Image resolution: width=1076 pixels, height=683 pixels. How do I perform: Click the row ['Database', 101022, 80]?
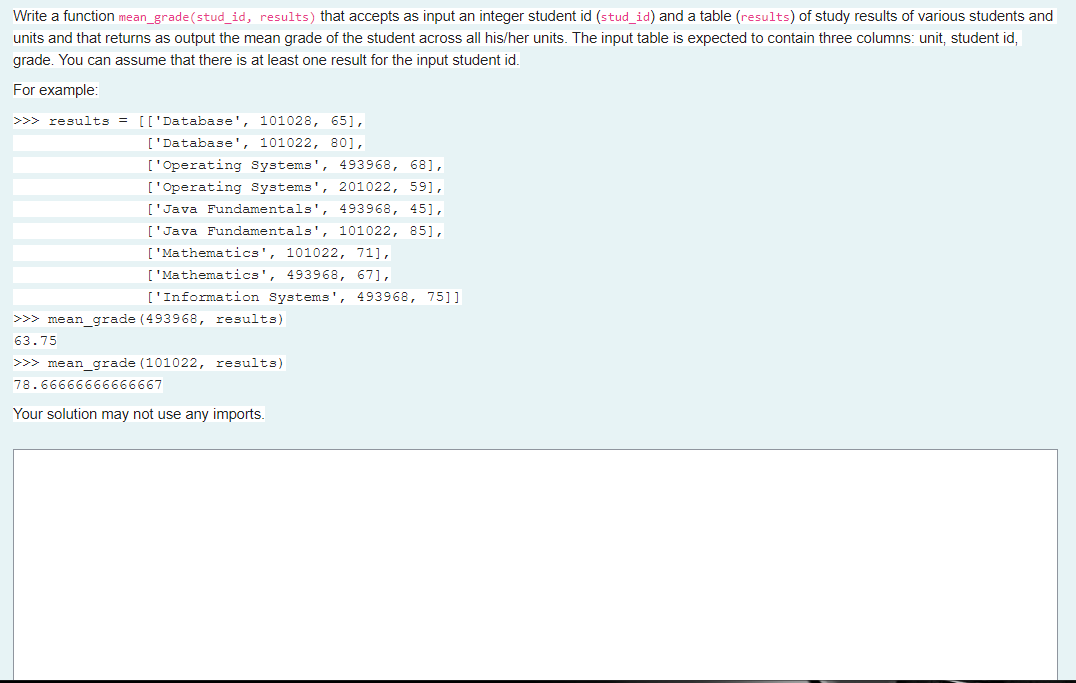point(255,143)
